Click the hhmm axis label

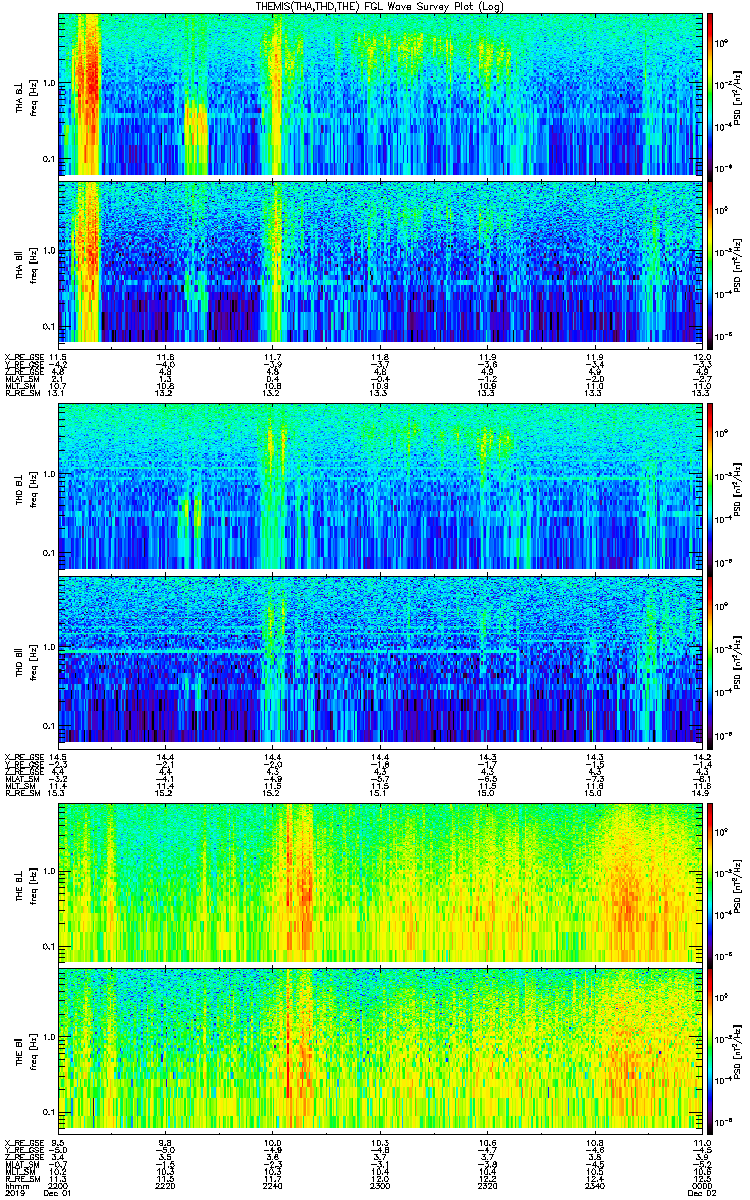(16, 1186)
